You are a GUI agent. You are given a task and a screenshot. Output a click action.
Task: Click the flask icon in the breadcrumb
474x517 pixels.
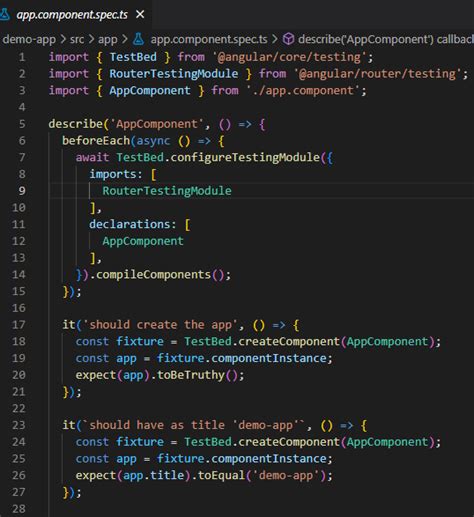coord(139,39)
